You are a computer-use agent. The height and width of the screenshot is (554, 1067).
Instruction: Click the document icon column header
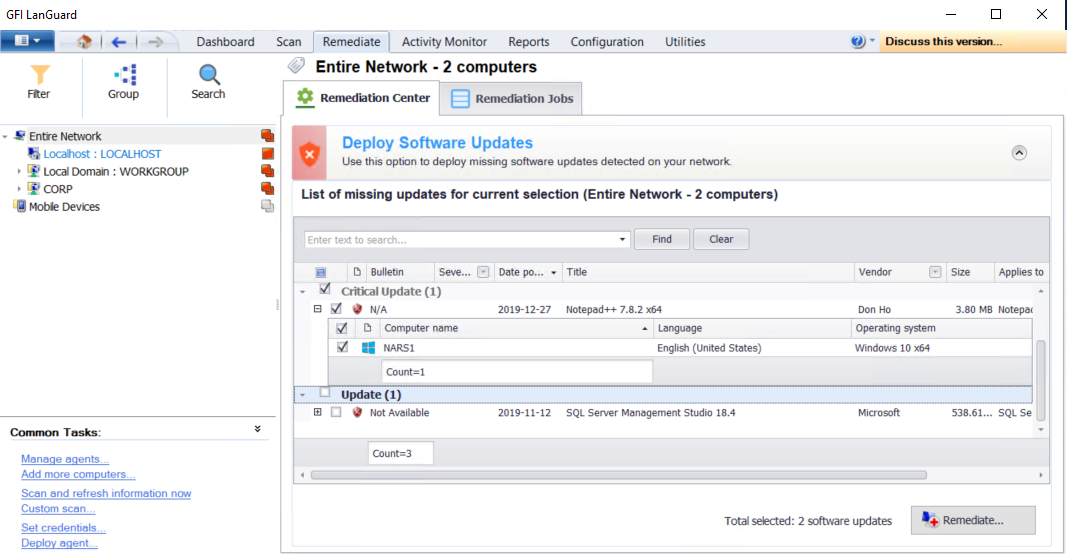(x=357, y=272)
